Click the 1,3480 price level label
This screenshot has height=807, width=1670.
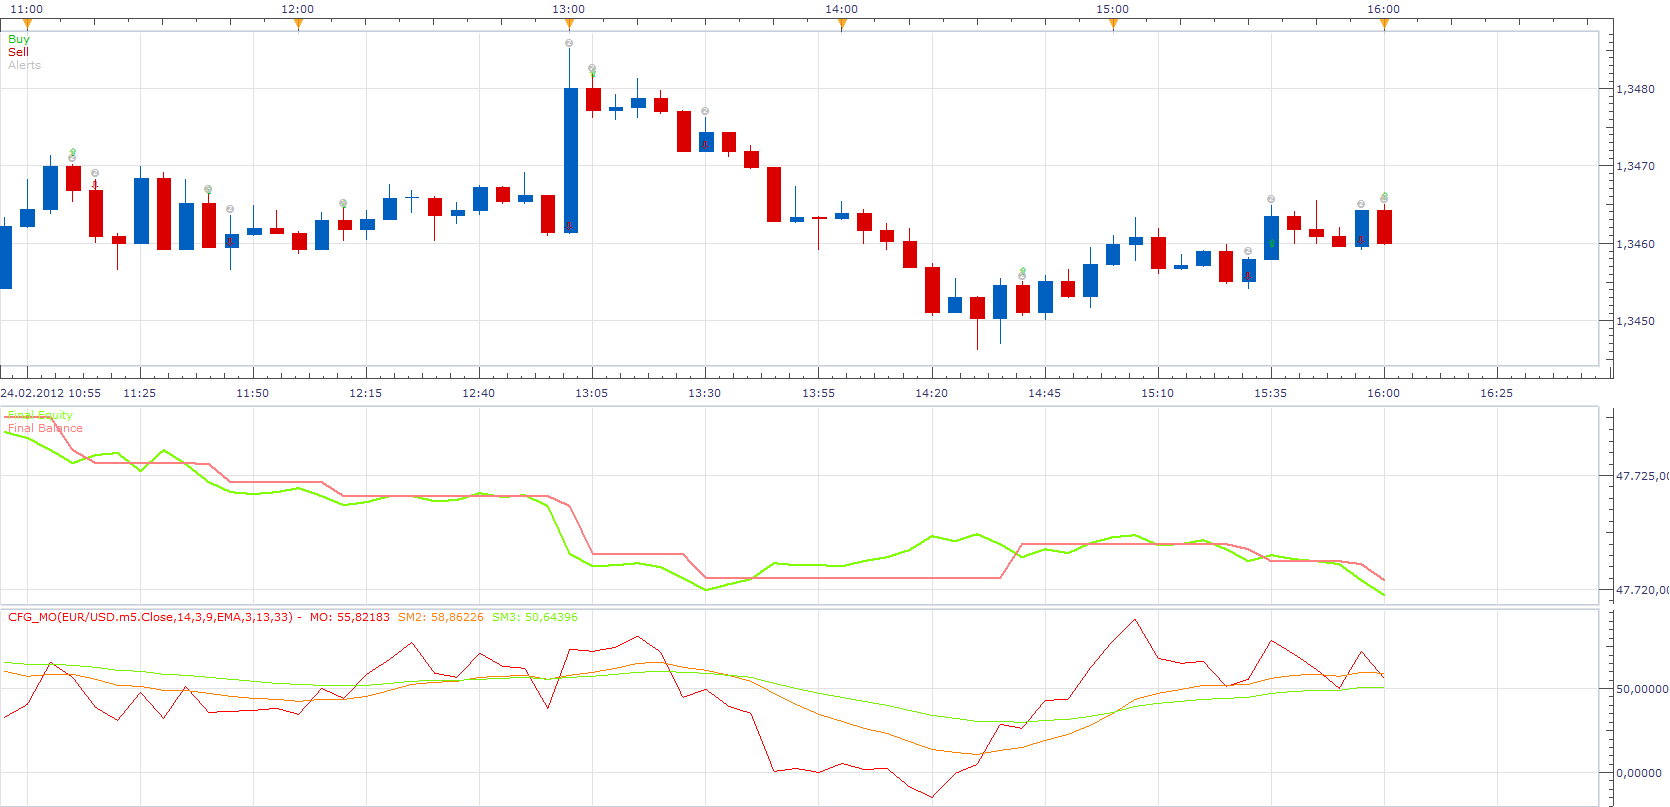coord(1636,89)
